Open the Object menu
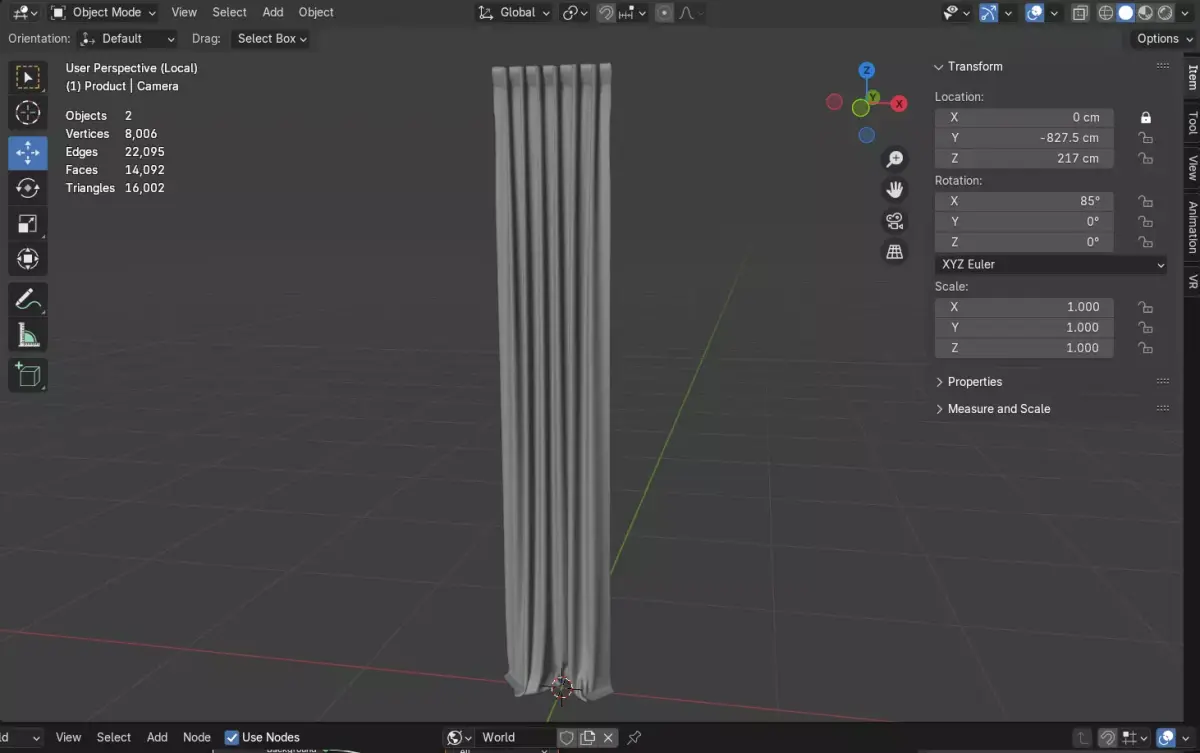 (x=316, y=13)
